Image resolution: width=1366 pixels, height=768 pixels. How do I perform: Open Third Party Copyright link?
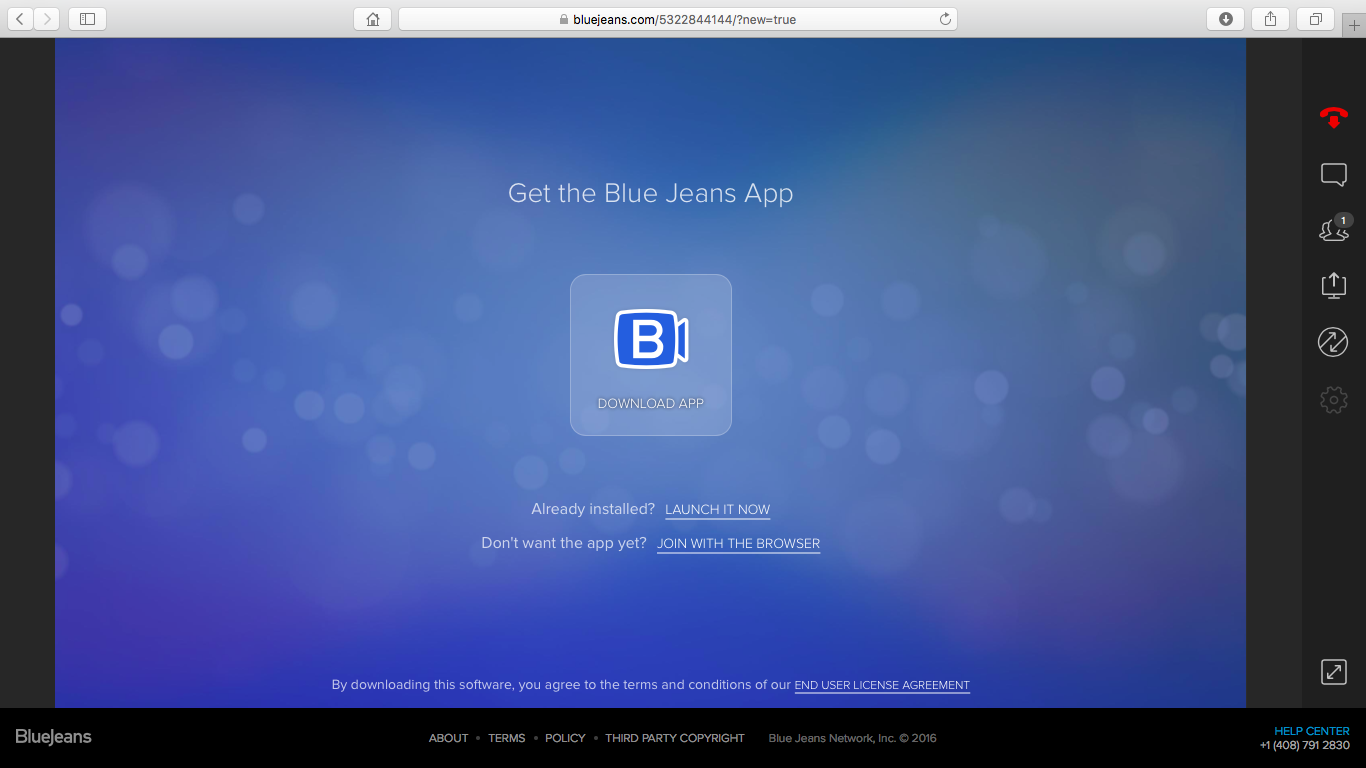point(675,738)
